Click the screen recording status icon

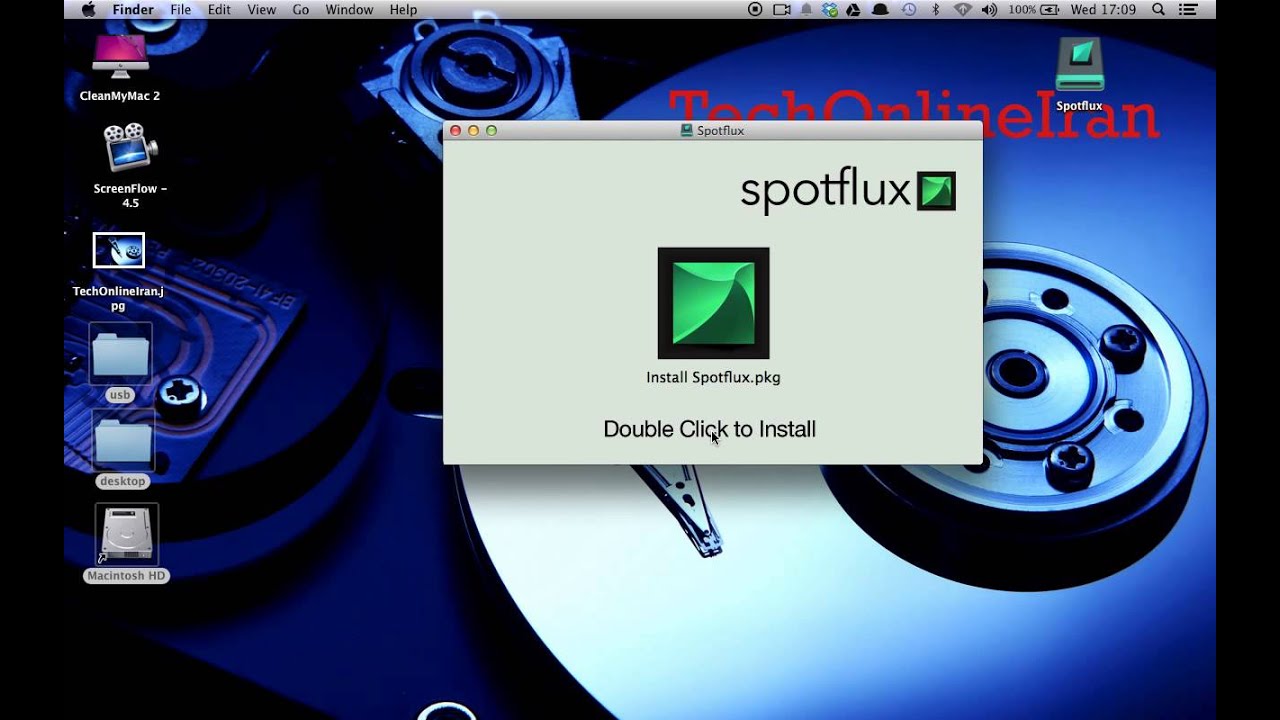pos(755,9)
